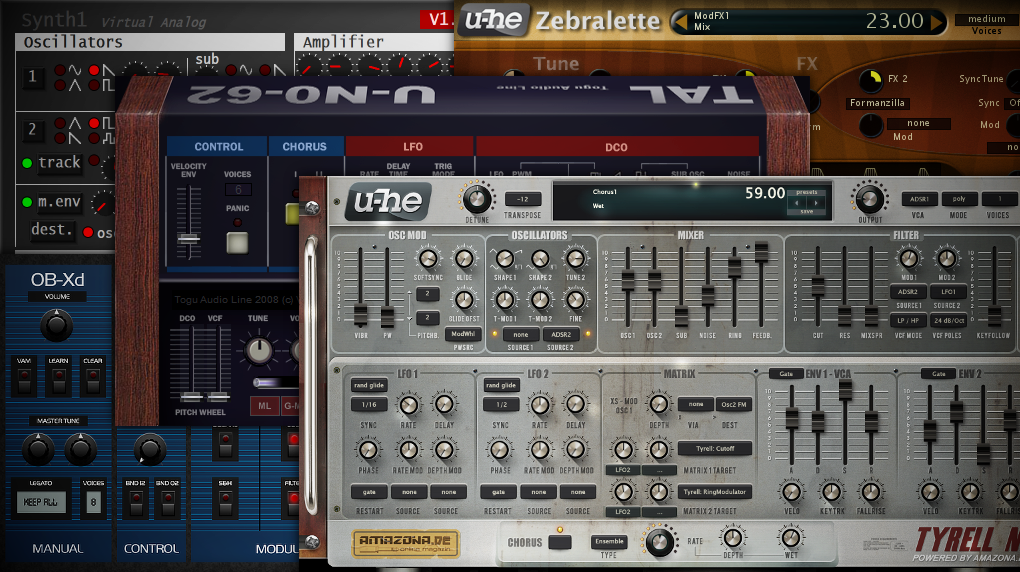Open the oscillator Source 2 ADSR2 selector
1020x572 pixels.
pyautogui.click(x=561, y=334)
